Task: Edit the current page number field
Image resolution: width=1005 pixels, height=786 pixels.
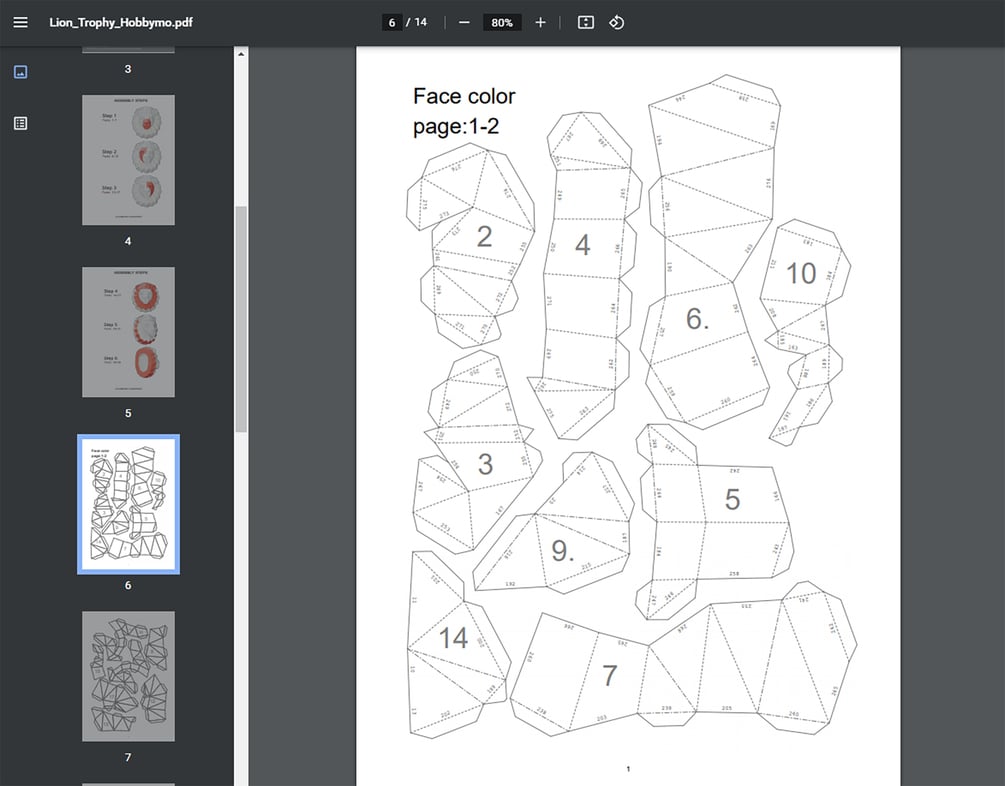Action: 392,22
